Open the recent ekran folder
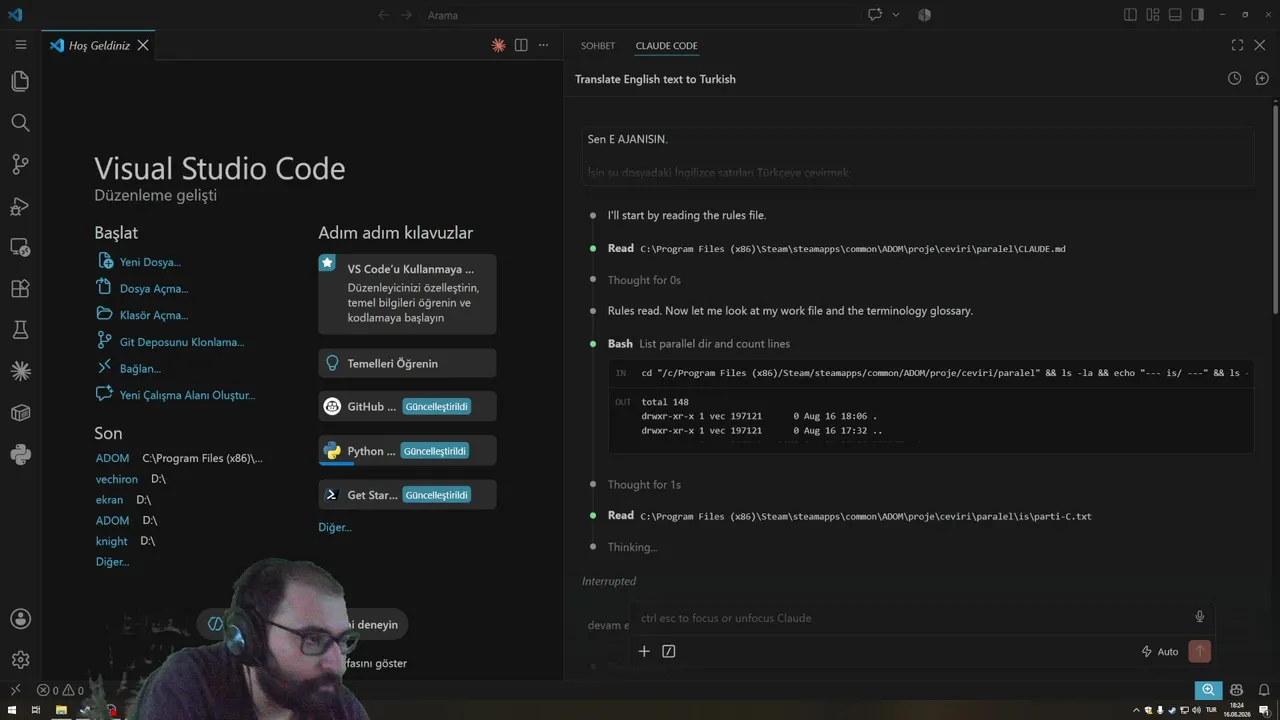This screenshot has height=720, width=1280. [x=109, y=500]
